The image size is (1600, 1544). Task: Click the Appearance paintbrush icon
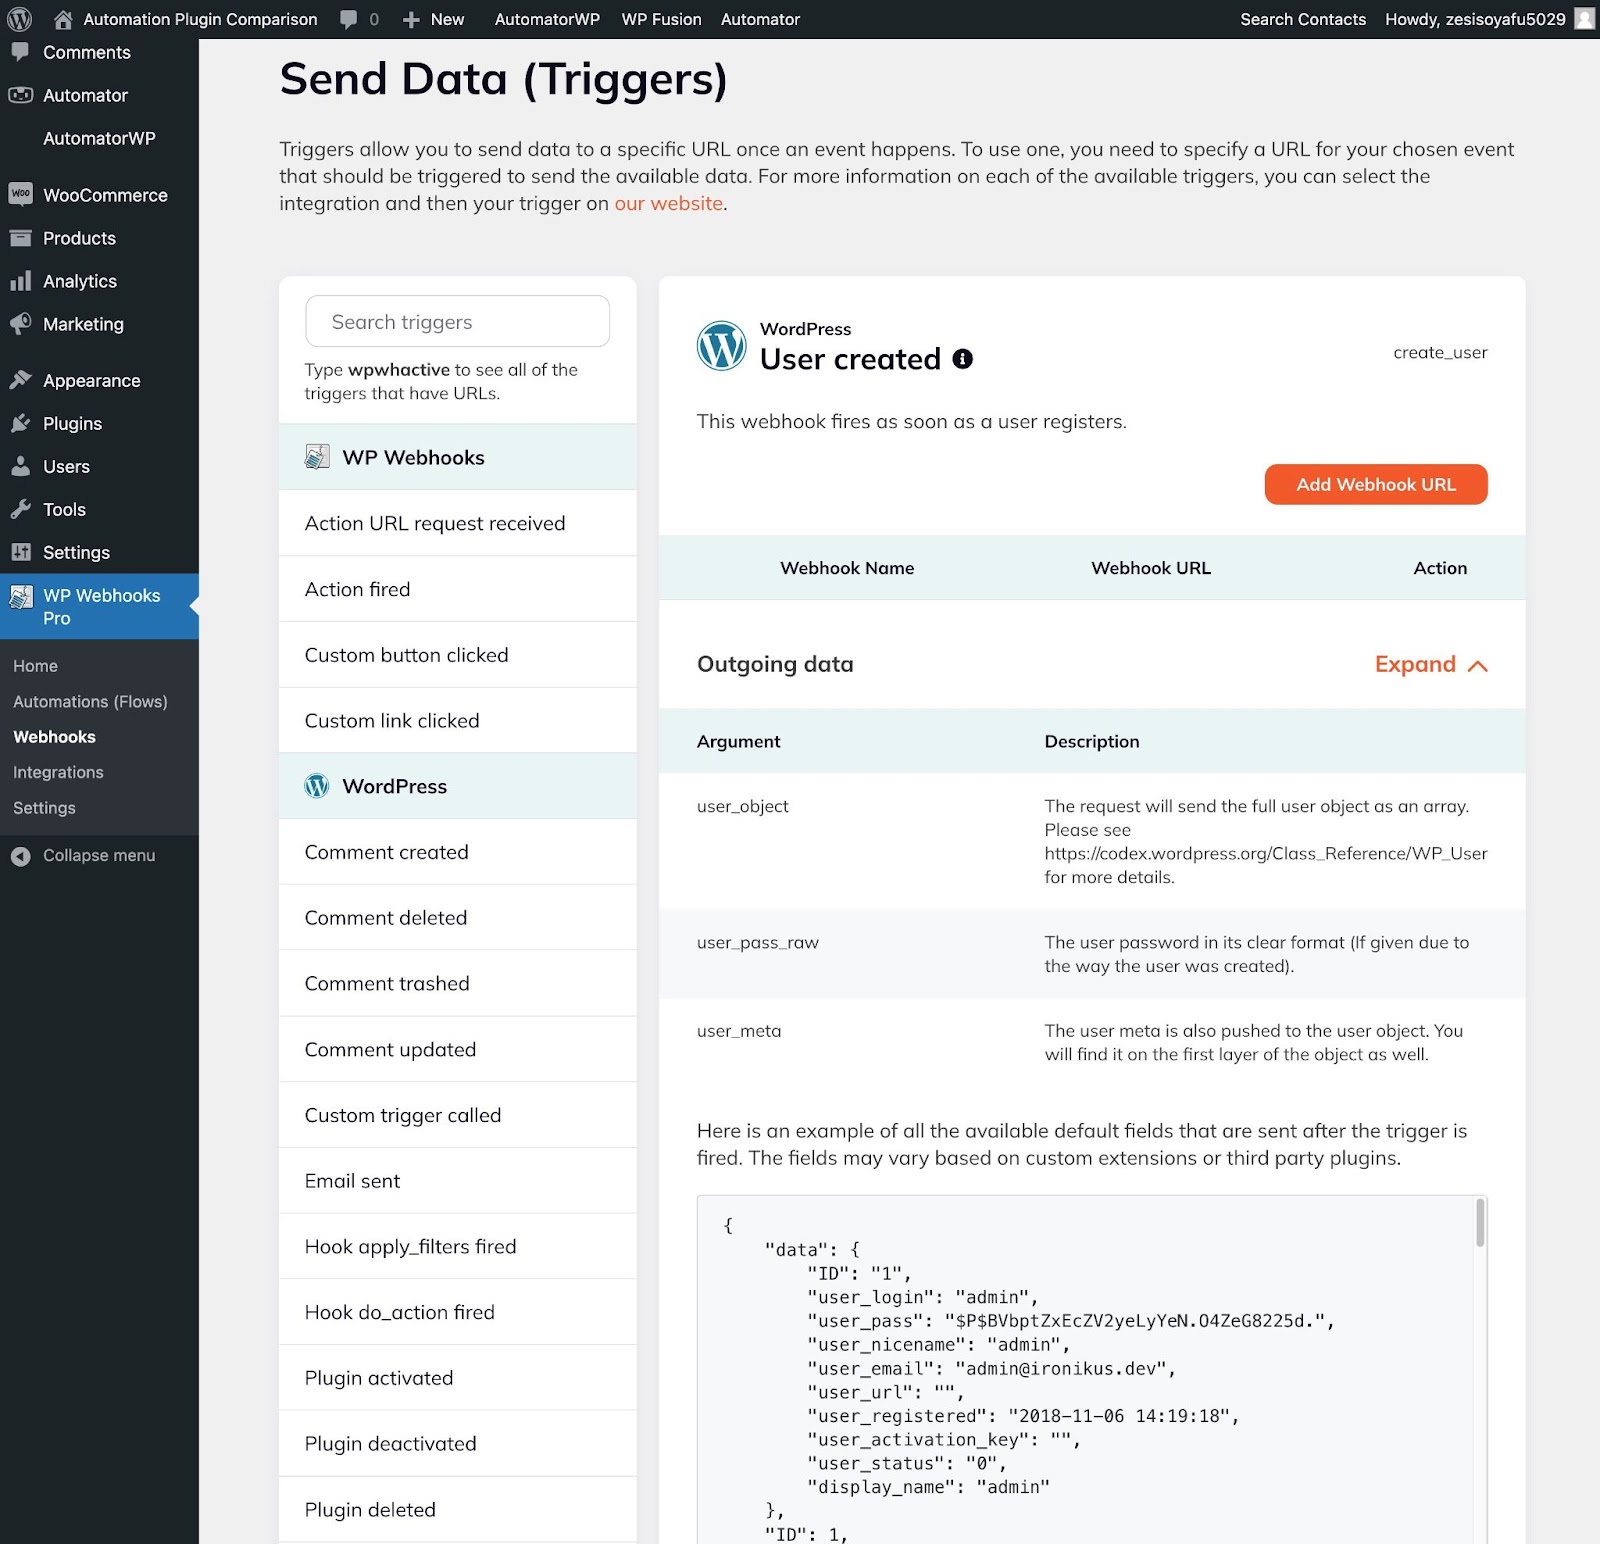click(20, 380)
